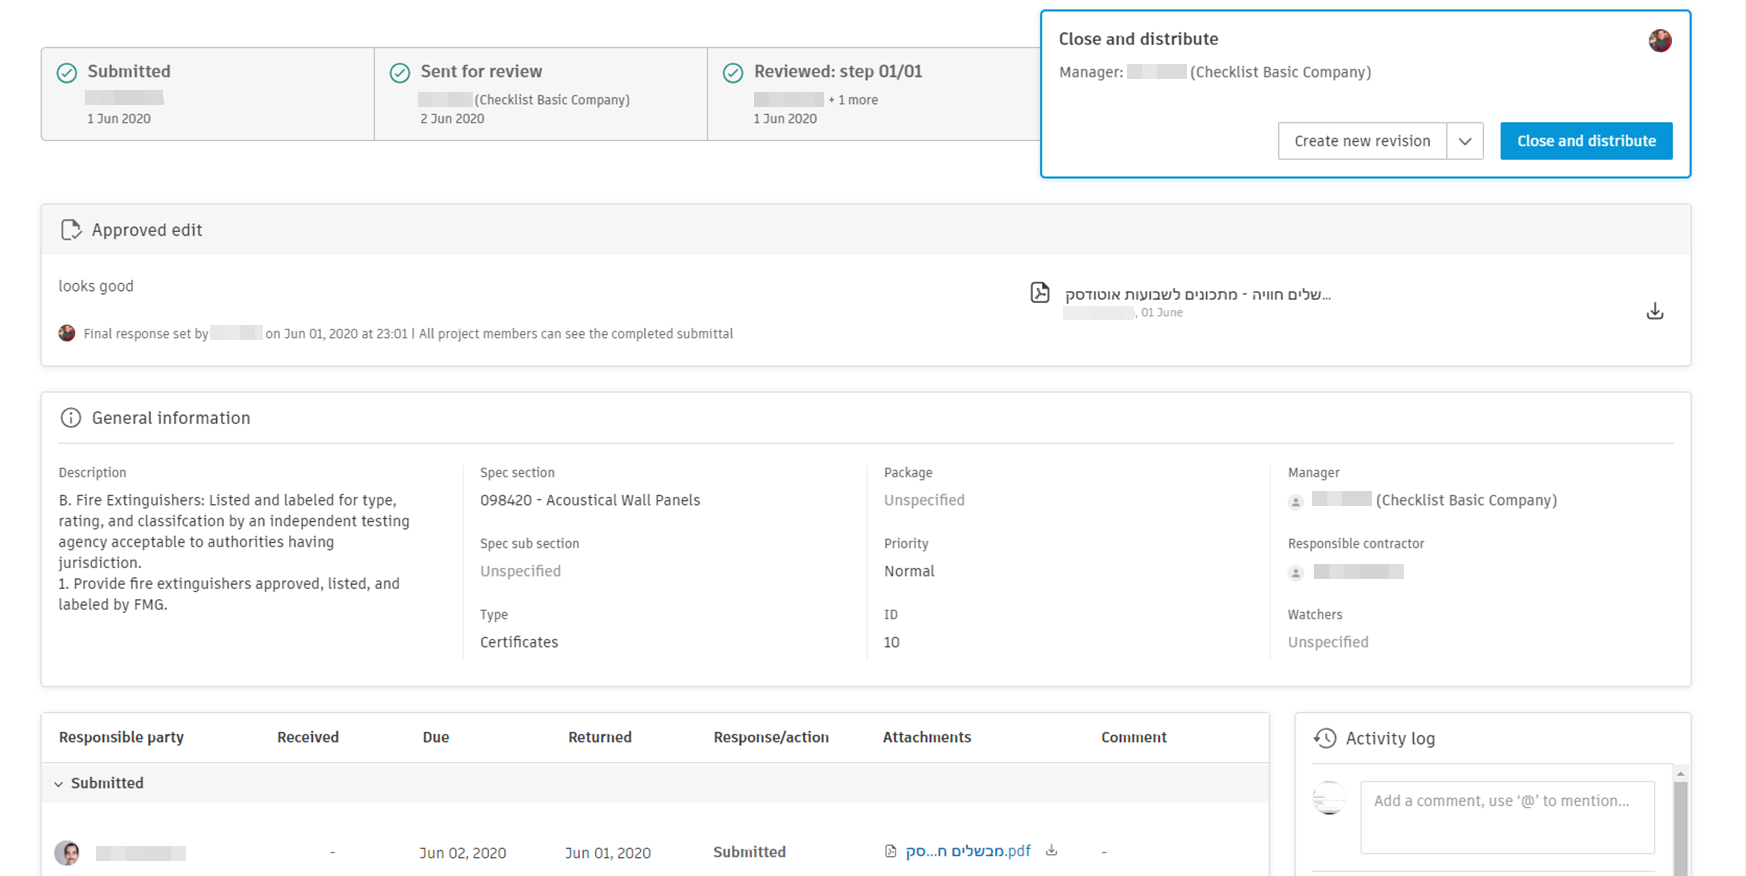Click the Add a comment input field
This screenshot has width=1746, height=876.
(1506, 817)
